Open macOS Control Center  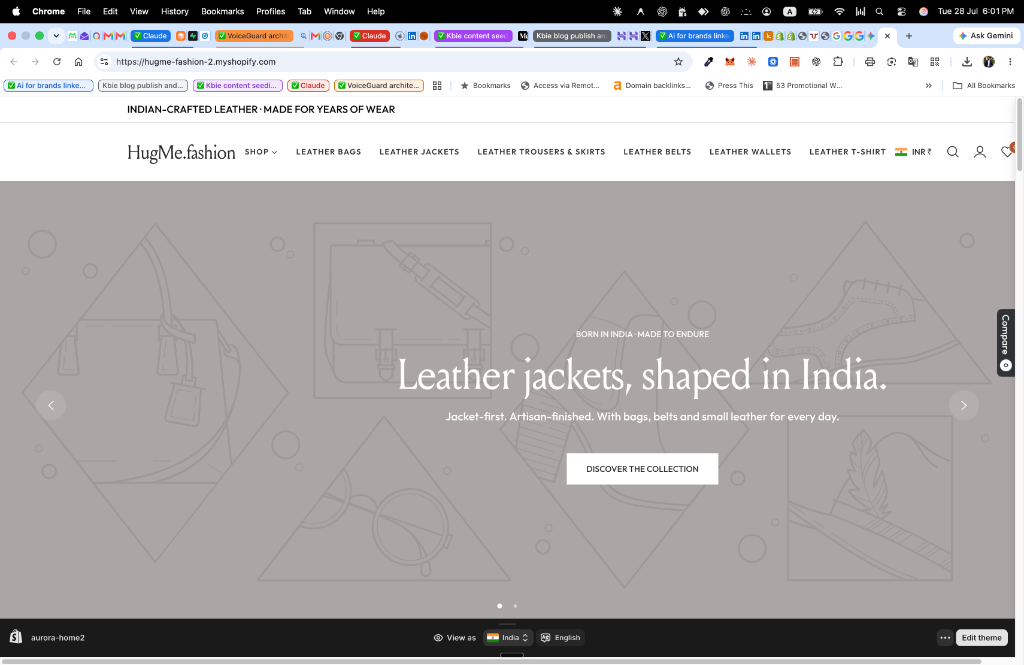901,11
